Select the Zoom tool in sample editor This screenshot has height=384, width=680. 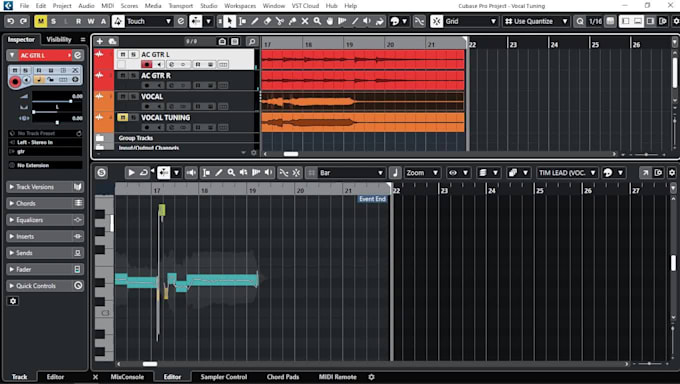click(231, 173)
